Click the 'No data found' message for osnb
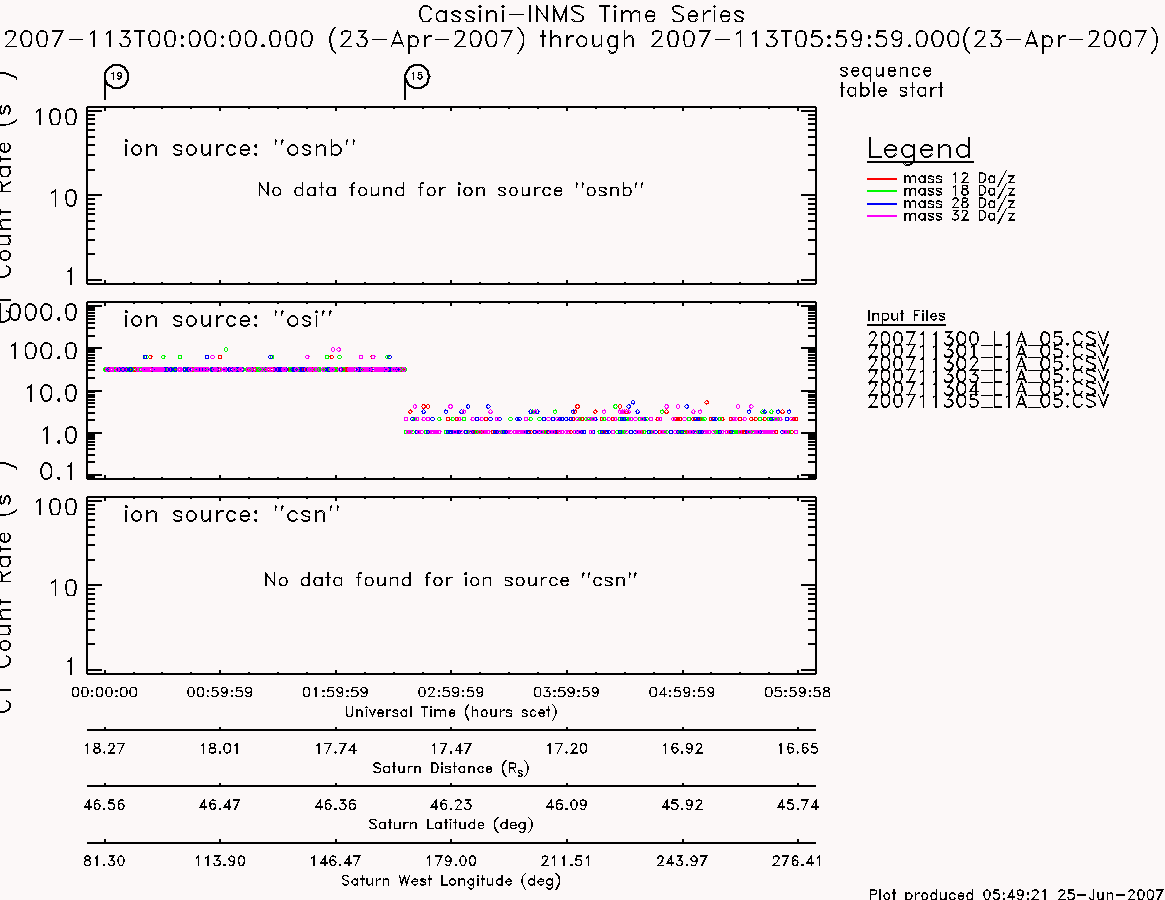Screen dimensions: 1165x900 point(450,190)
